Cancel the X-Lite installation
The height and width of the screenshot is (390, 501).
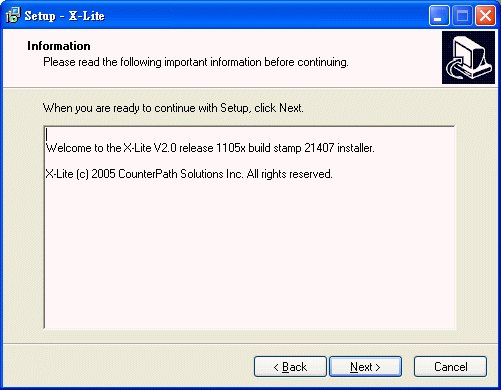point(450,367)
